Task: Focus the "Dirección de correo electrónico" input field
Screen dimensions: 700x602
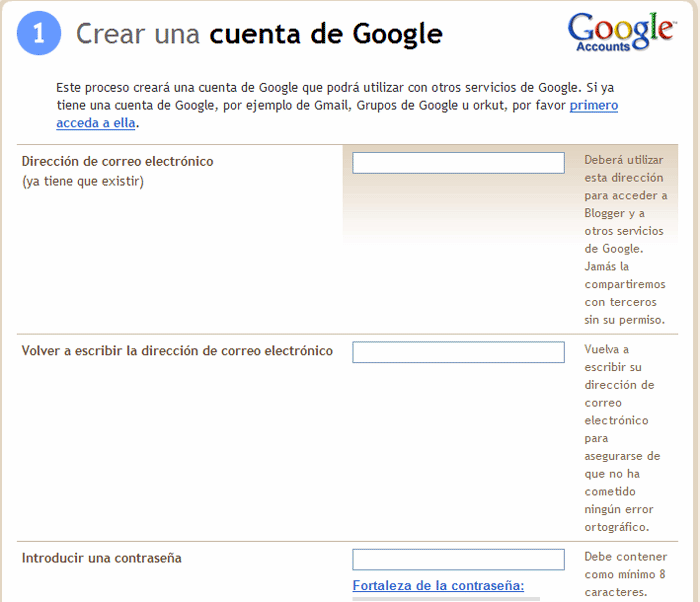Action: (x=458, y=163)
